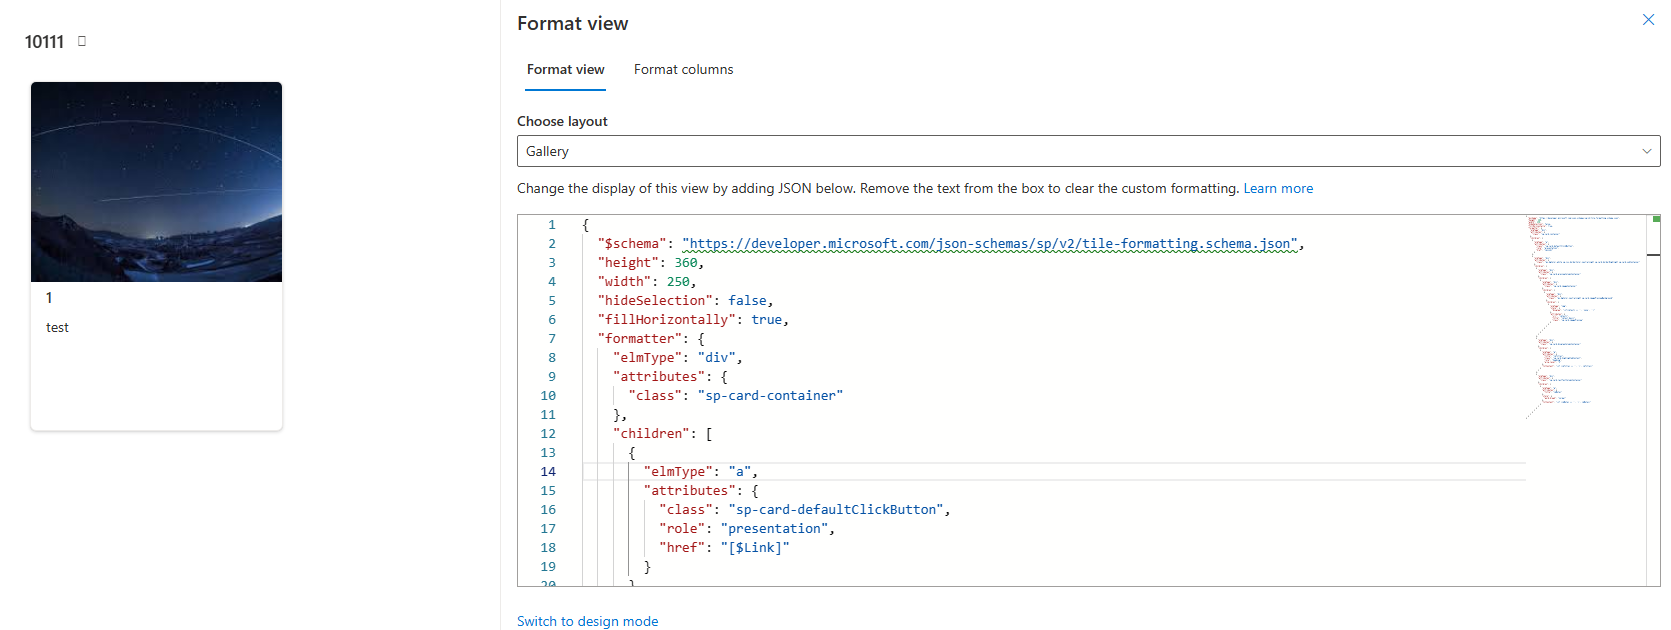The height and width of the screenshot is (630, 1671).
Task: Click the Choose layout label
Action: point(562,121)
